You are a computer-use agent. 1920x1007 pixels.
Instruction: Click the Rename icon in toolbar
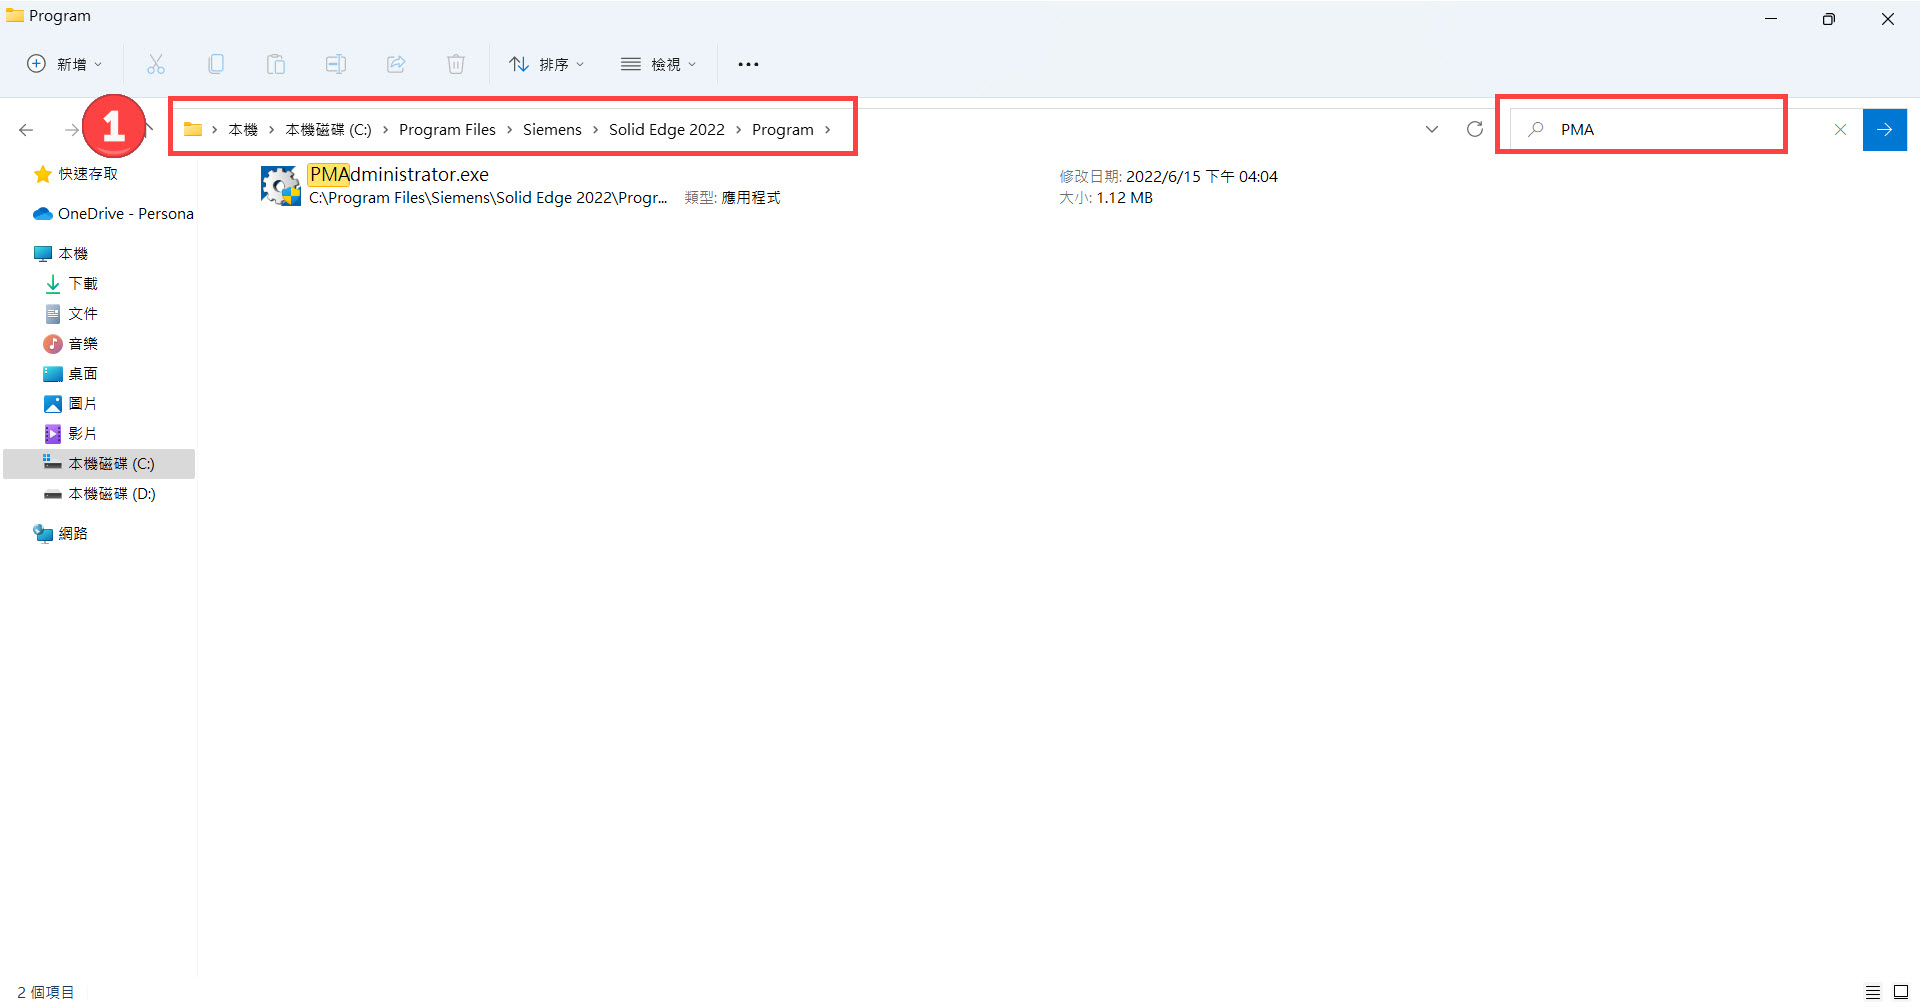(336, 64)
